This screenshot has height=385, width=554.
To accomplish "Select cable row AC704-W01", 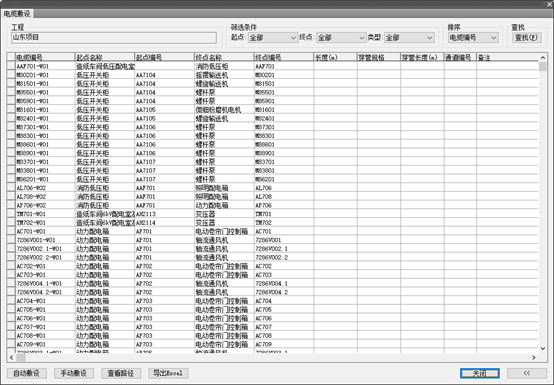I will click(x=272, y=301).
